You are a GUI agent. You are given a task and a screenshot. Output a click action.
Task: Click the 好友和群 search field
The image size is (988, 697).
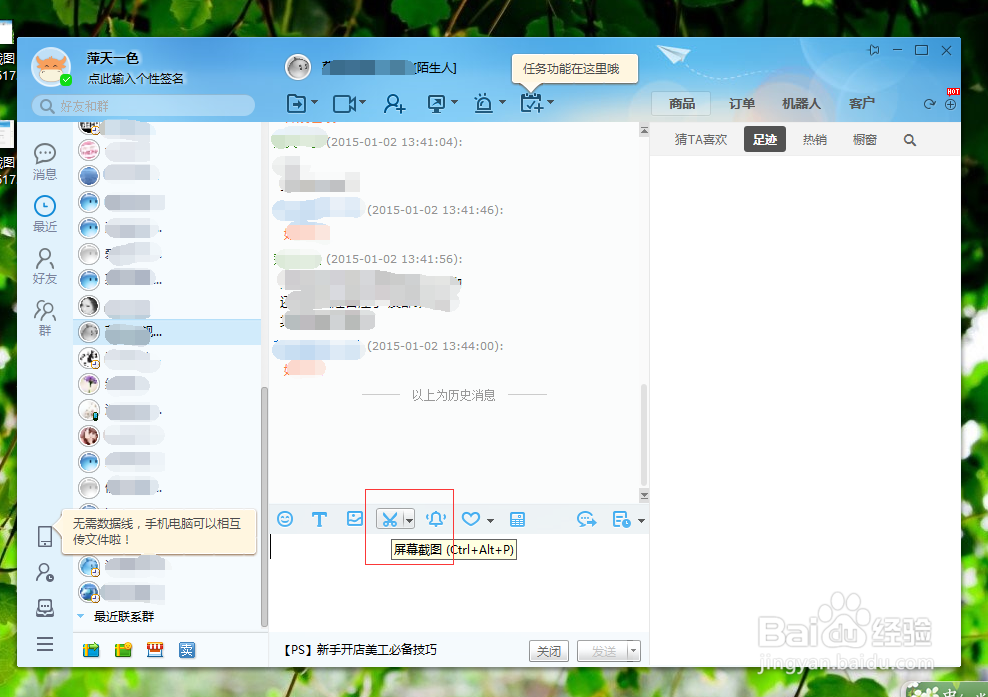[144, 106]
